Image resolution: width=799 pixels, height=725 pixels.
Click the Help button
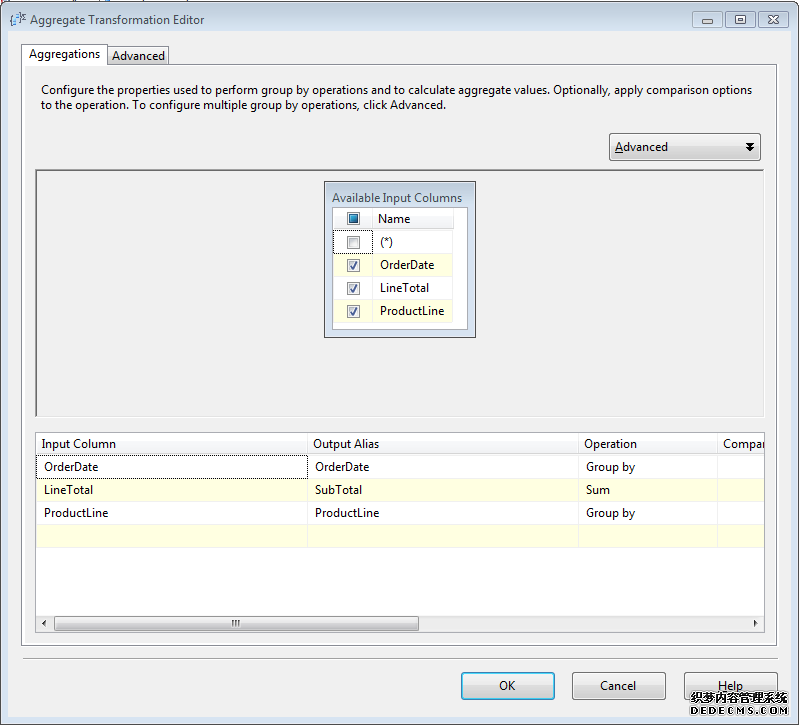(x=730, y=686)
